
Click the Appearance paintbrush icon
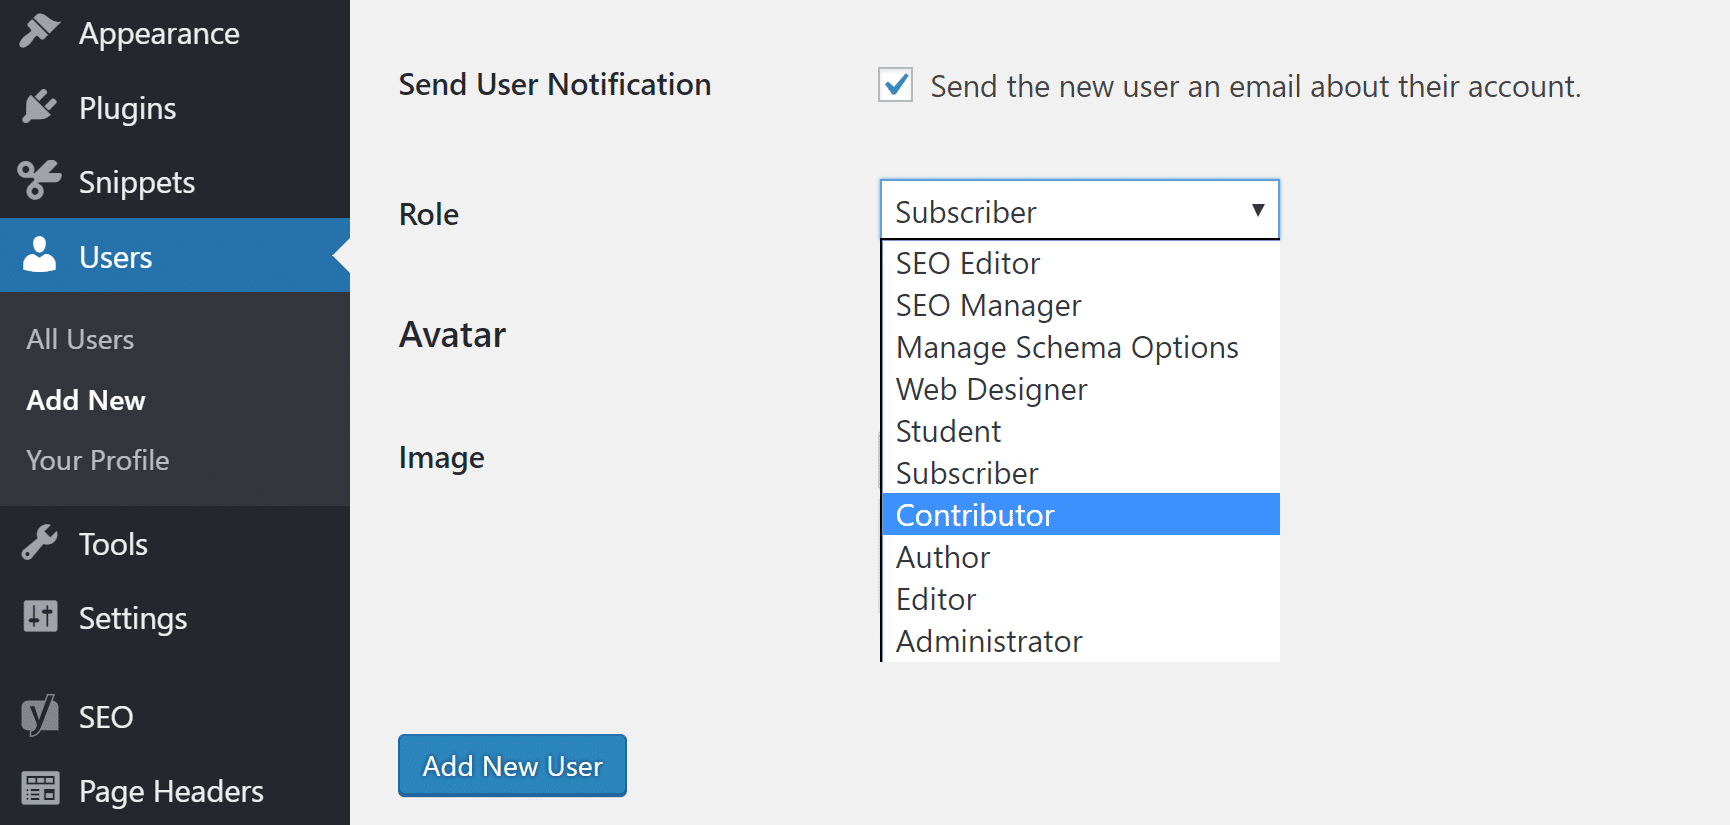[40, 31]
